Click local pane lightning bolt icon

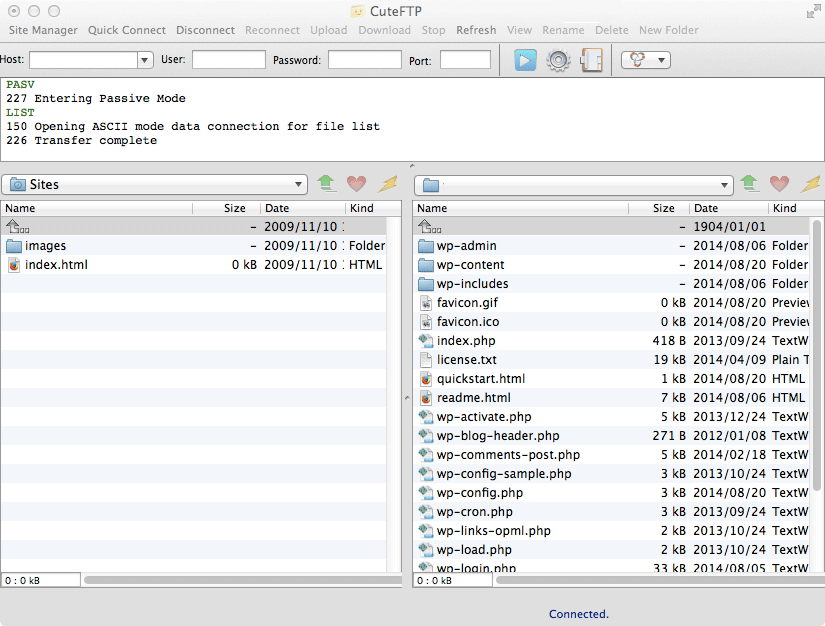pos(388,184)
